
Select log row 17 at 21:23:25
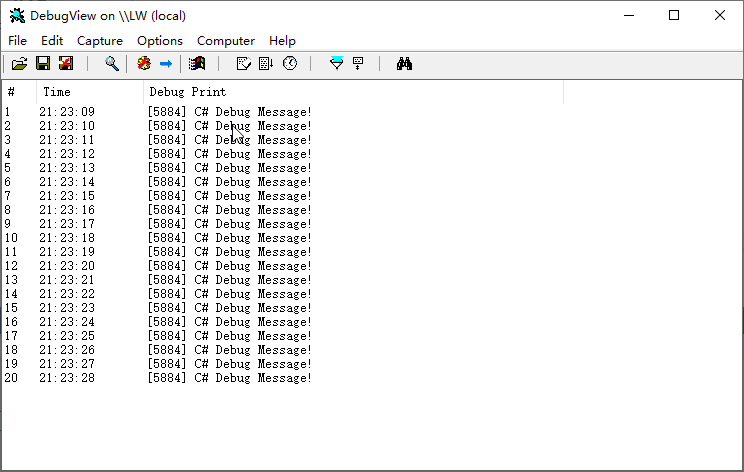(158, 336)
